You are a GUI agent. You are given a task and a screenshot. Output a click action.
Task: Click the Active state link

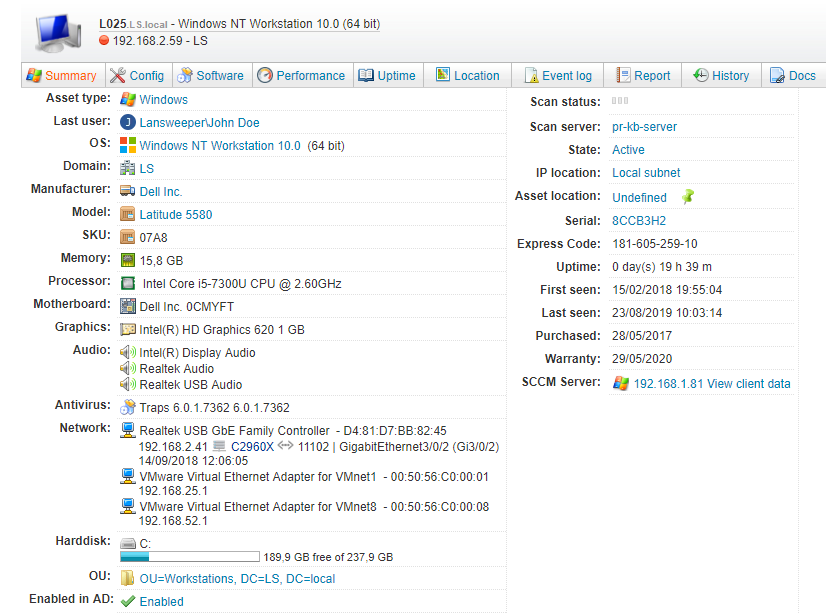[x=628, y=150]
